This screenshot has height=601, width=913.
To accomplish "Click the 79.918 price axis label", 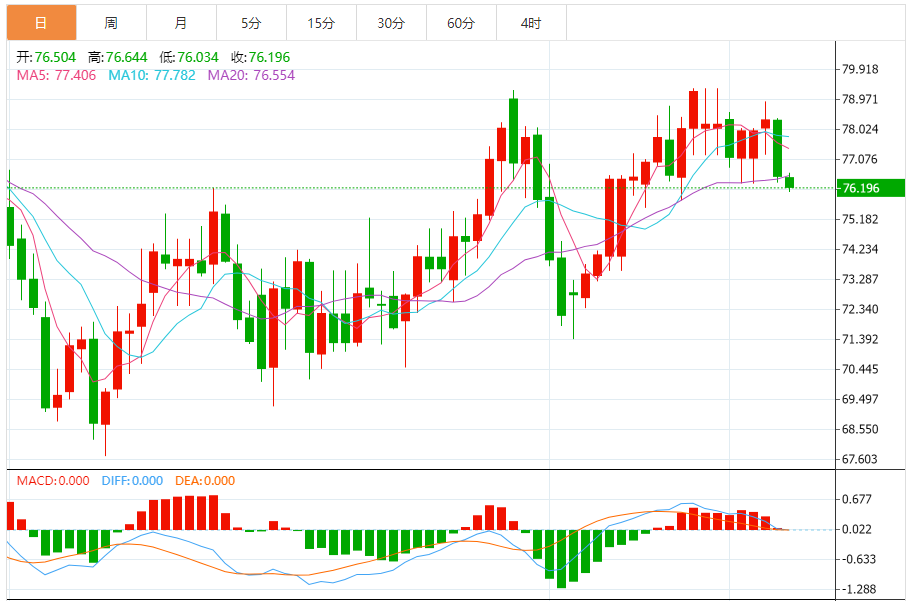I will tap(860, 69).
